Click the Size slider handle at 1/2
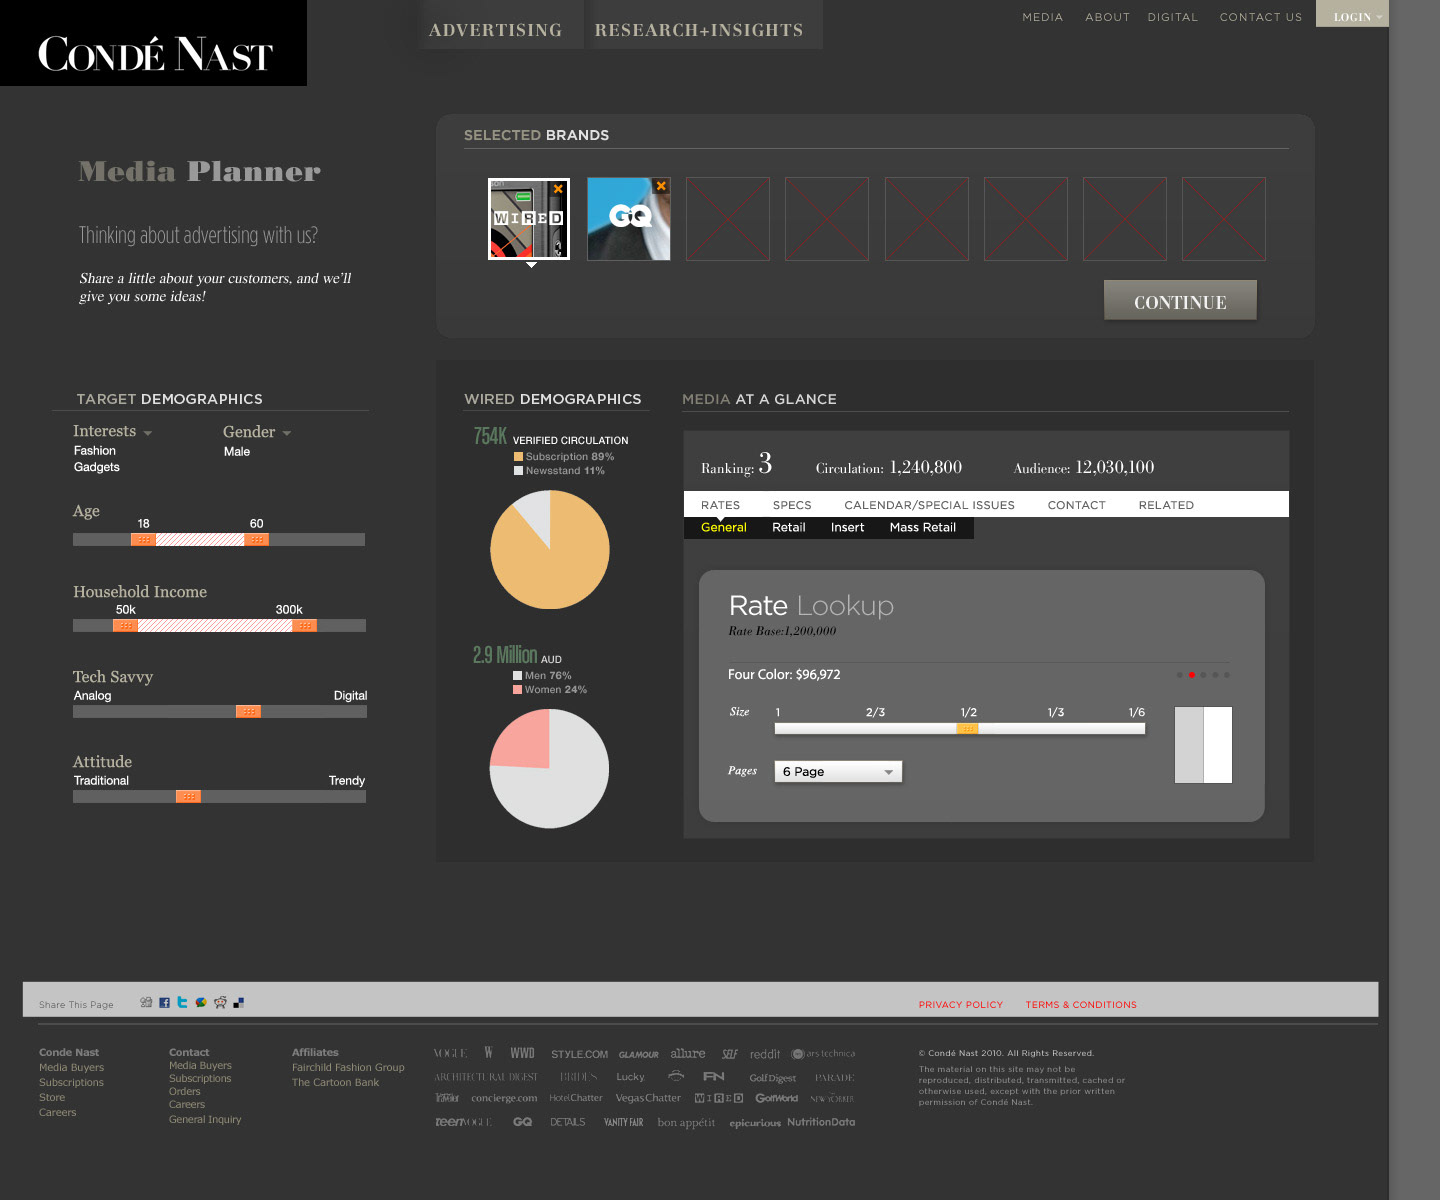 [967, 728]
